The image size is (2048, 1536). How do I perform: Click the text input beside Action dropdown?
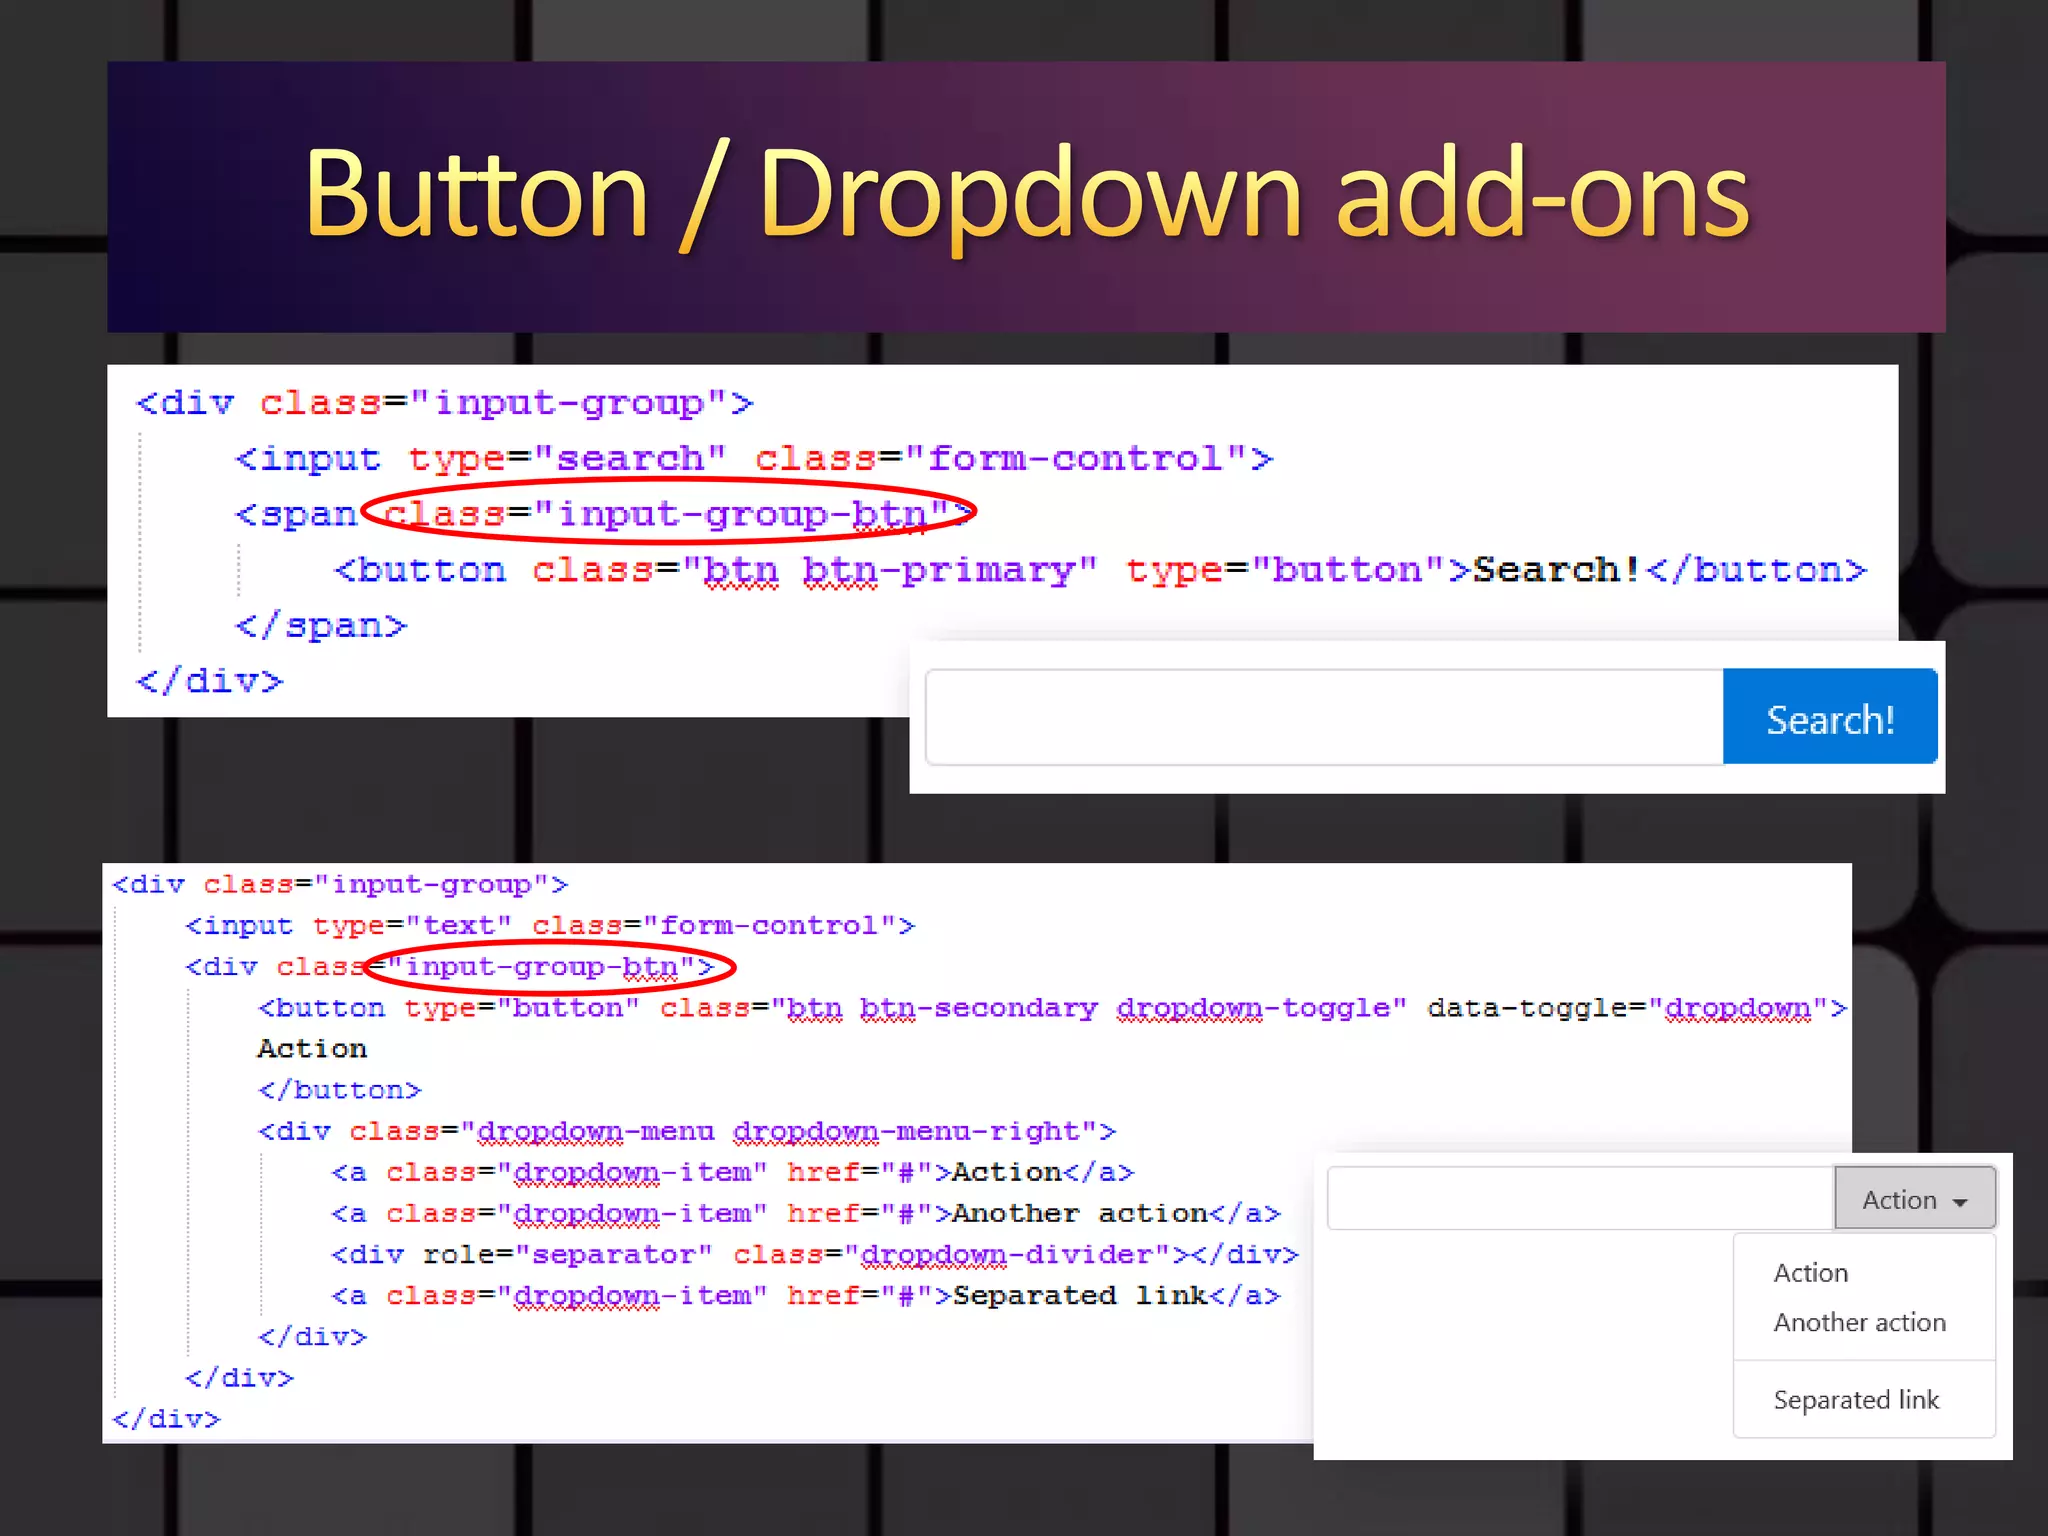(1579, 1198)
